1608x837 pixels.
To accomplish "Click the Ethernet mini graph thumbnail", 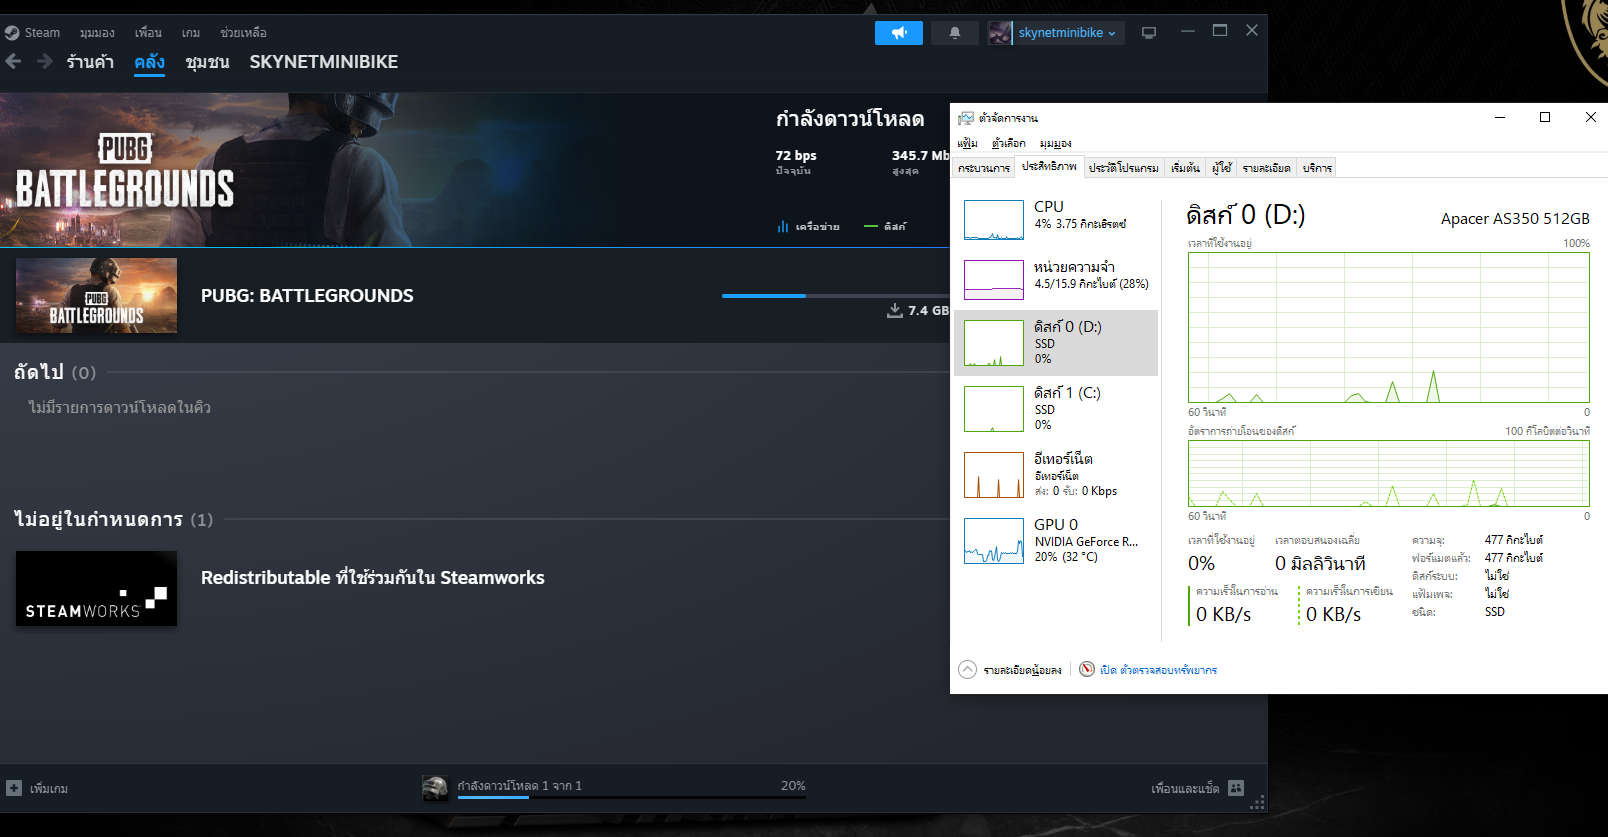I will click(993, 475).
